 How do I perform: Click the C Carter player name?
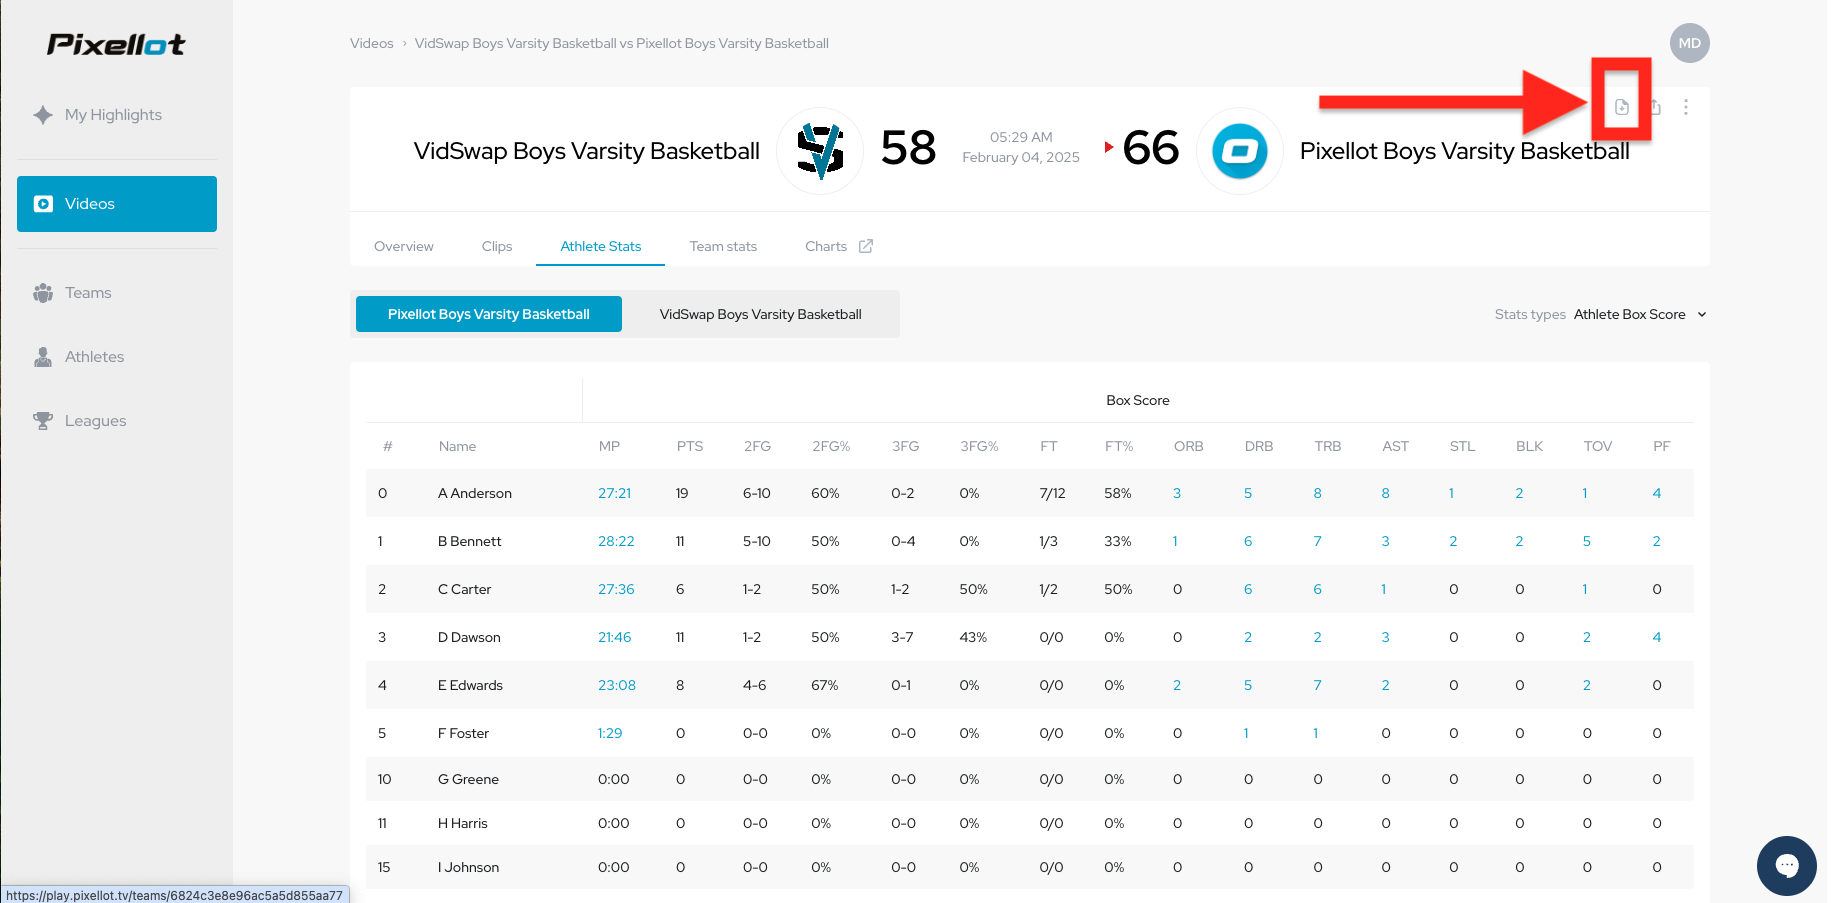point(465,589)
